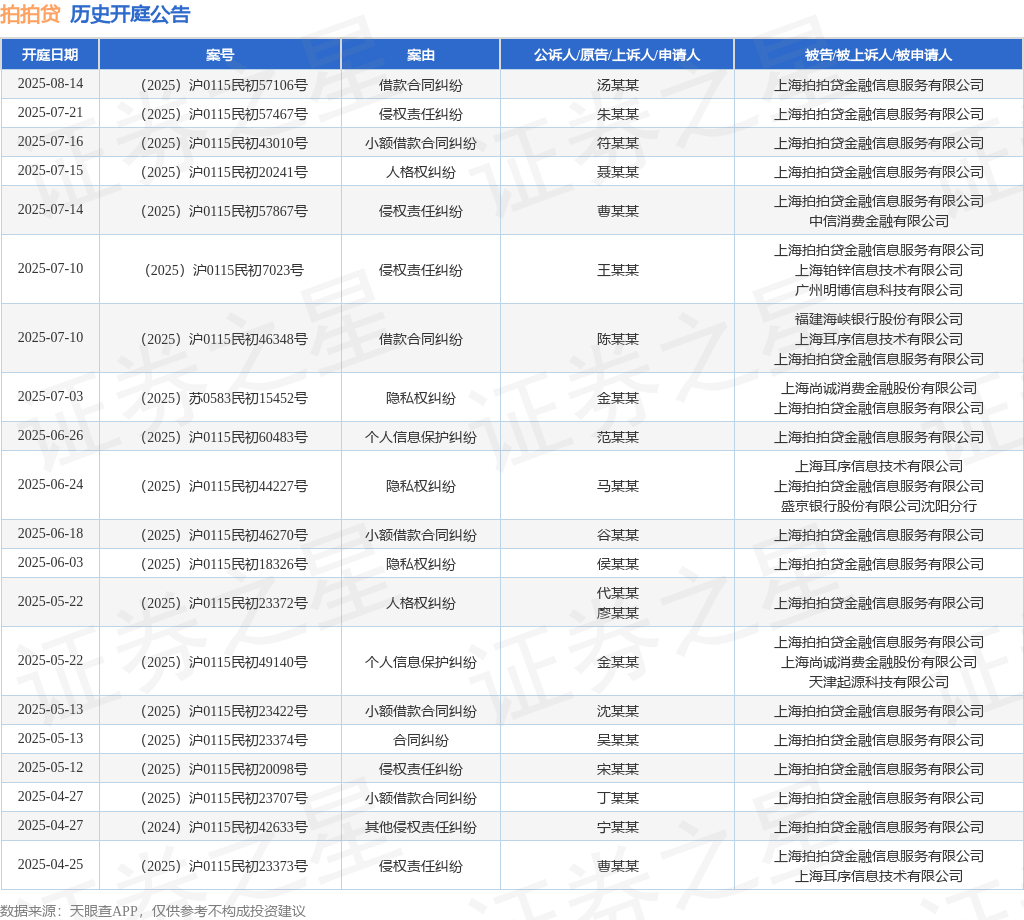The height and width of the screenshot is (920, 1024).
Task: Click the 数据来源 天眼查APP footer note
Action: (153, 911)
